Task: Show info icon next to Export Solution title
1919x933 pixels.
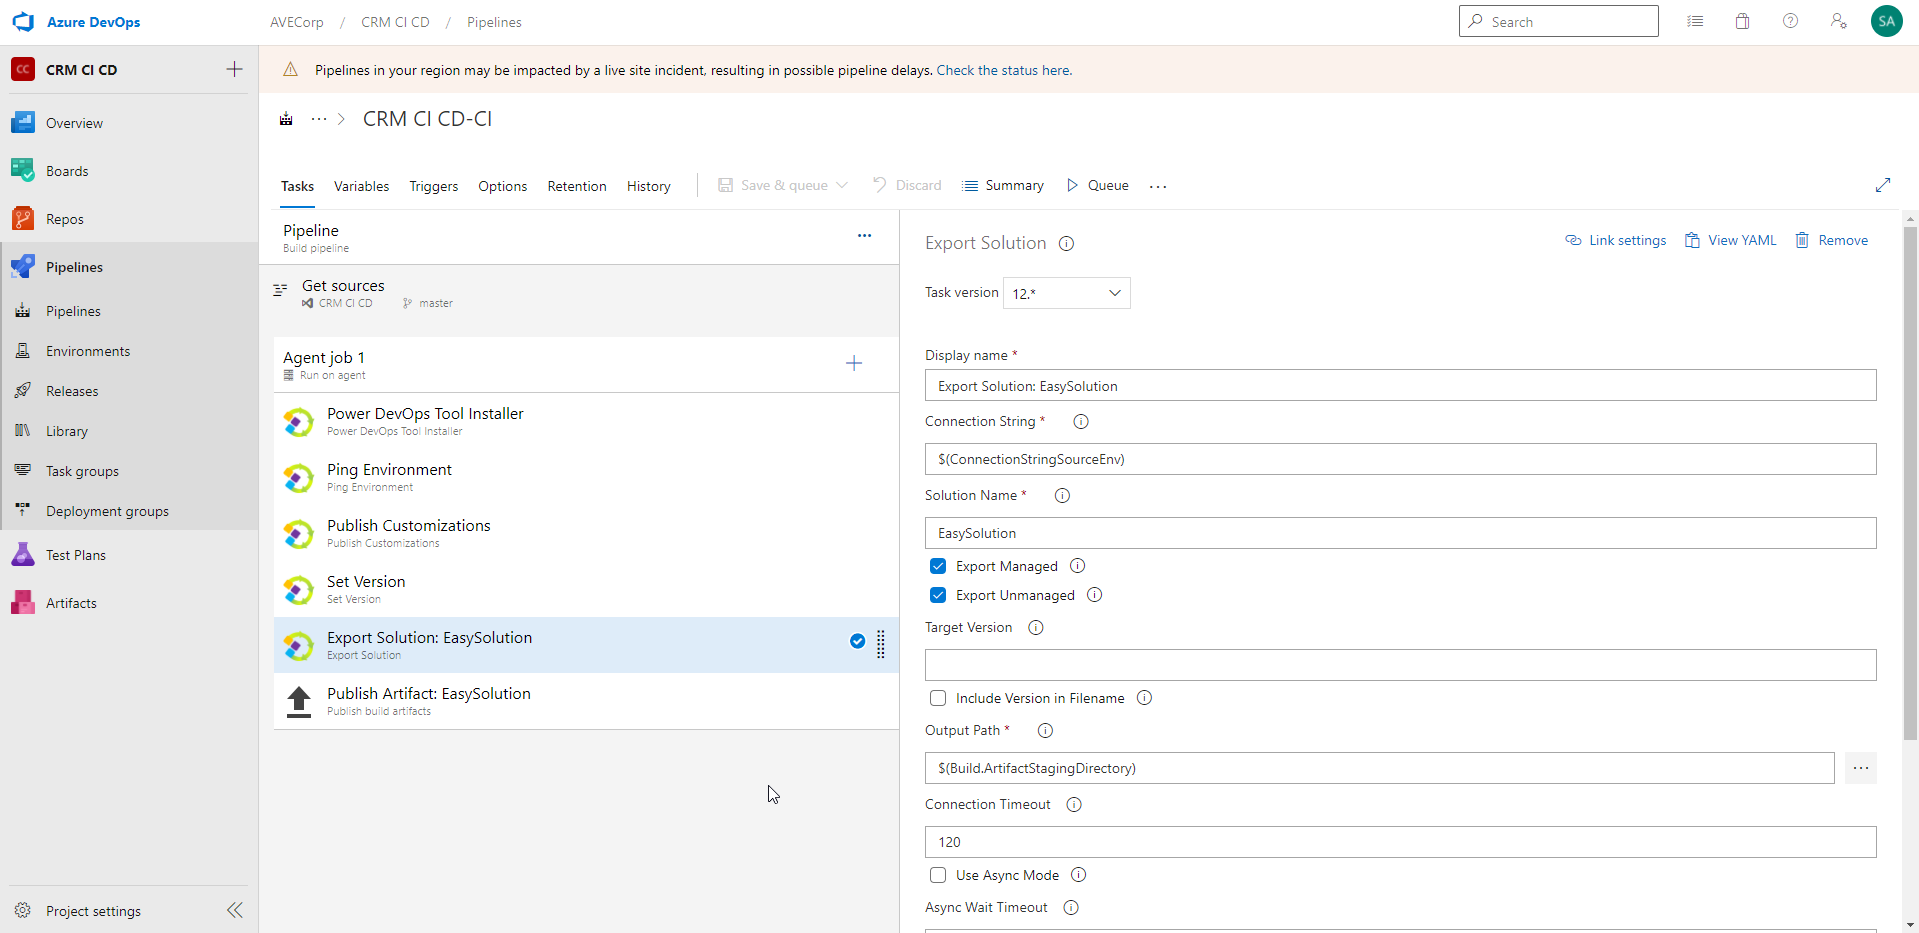Action: click(x=1067, y=243)
